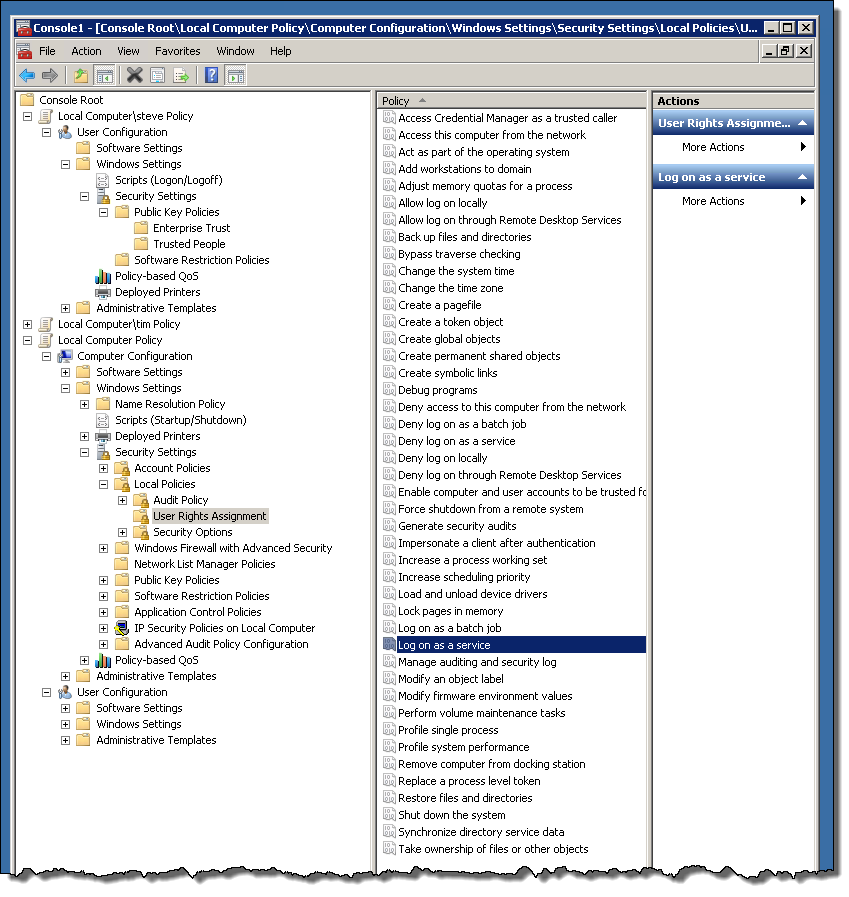Open Properties from the toolbar icon
849x897 pixels.
[x=157, y=75]
